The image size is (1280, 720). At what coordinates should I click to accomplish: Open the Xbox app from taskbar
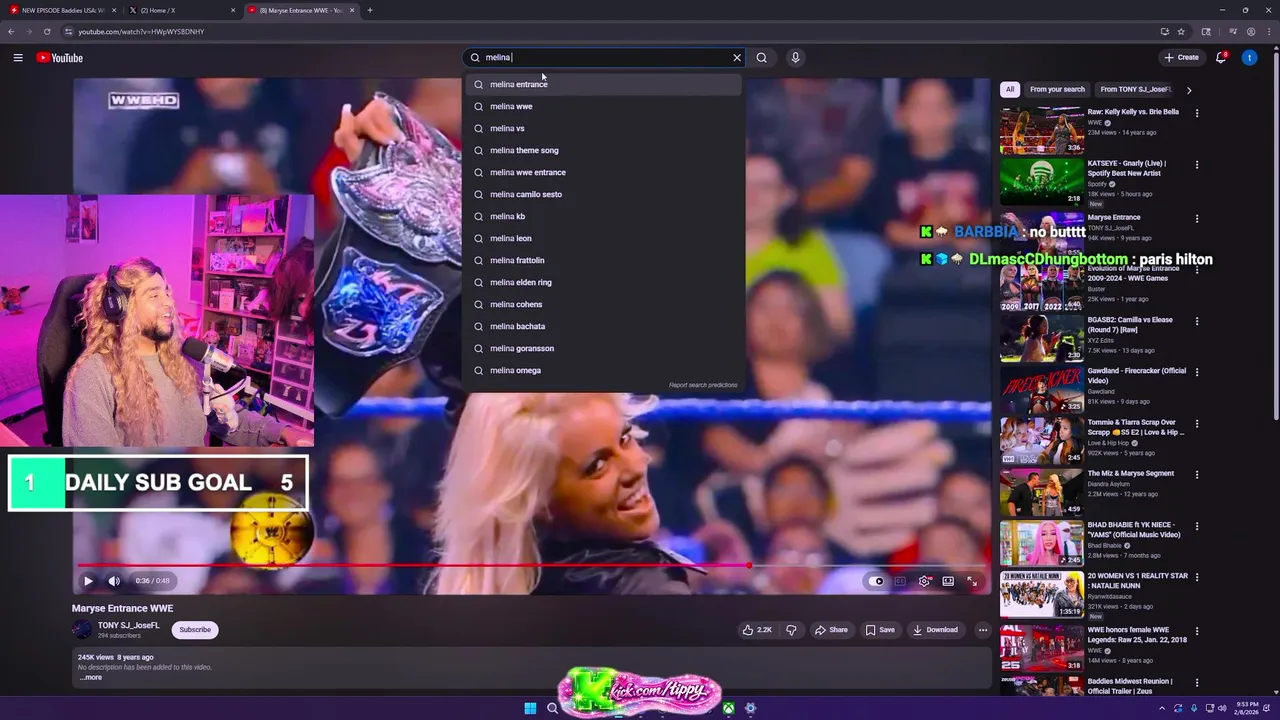pyautogui.click(x=729, y=708)
